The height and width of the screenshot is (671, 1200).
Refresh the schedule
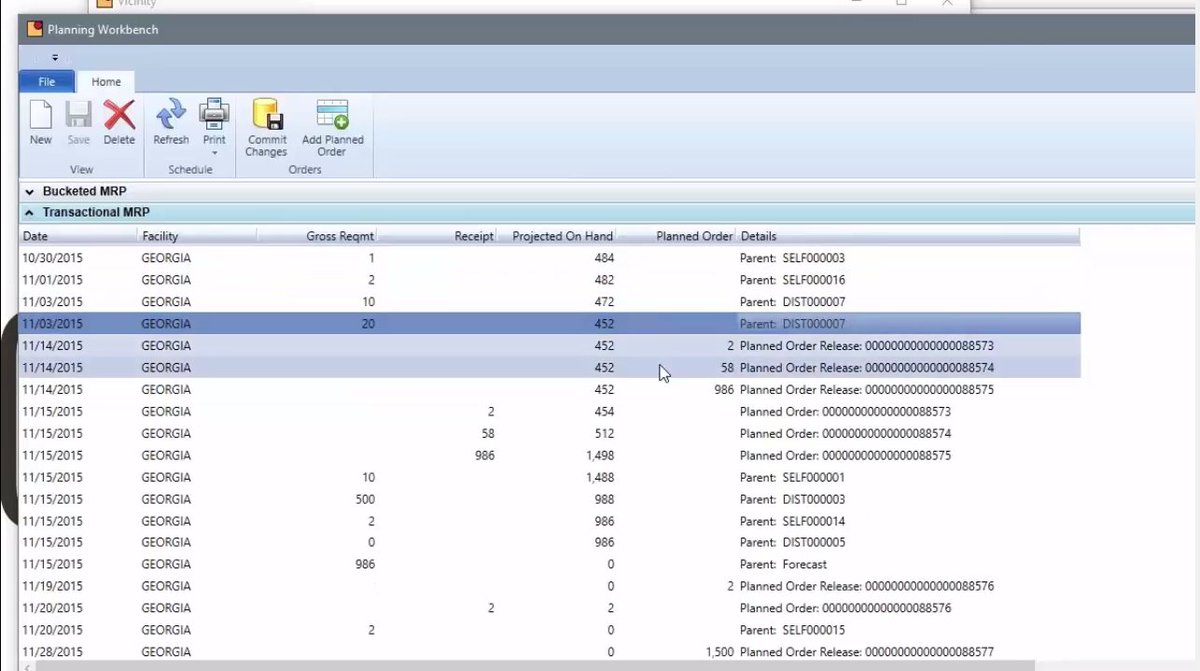click(x=171, y=123)
